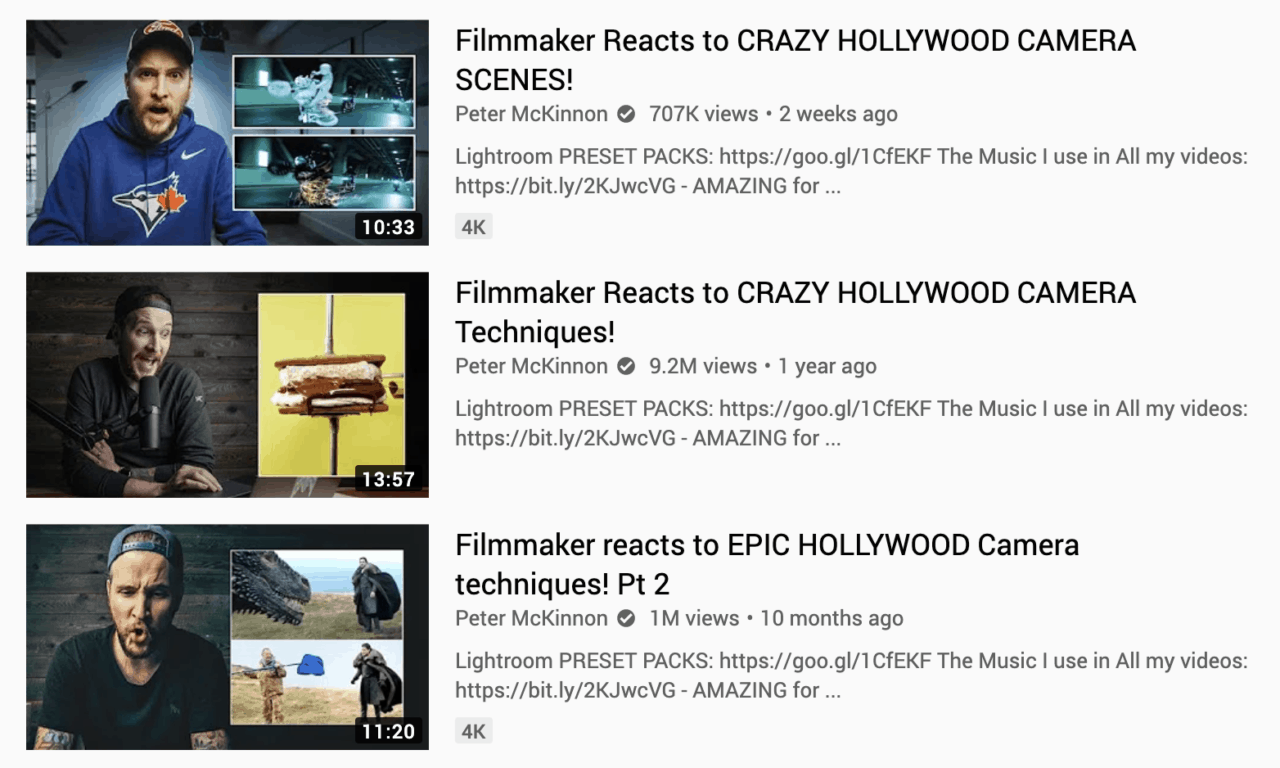Click the first video's Lightroom PRESET PACKS description
This screenshot has width=1280, height=768.
tap(851, 171)
